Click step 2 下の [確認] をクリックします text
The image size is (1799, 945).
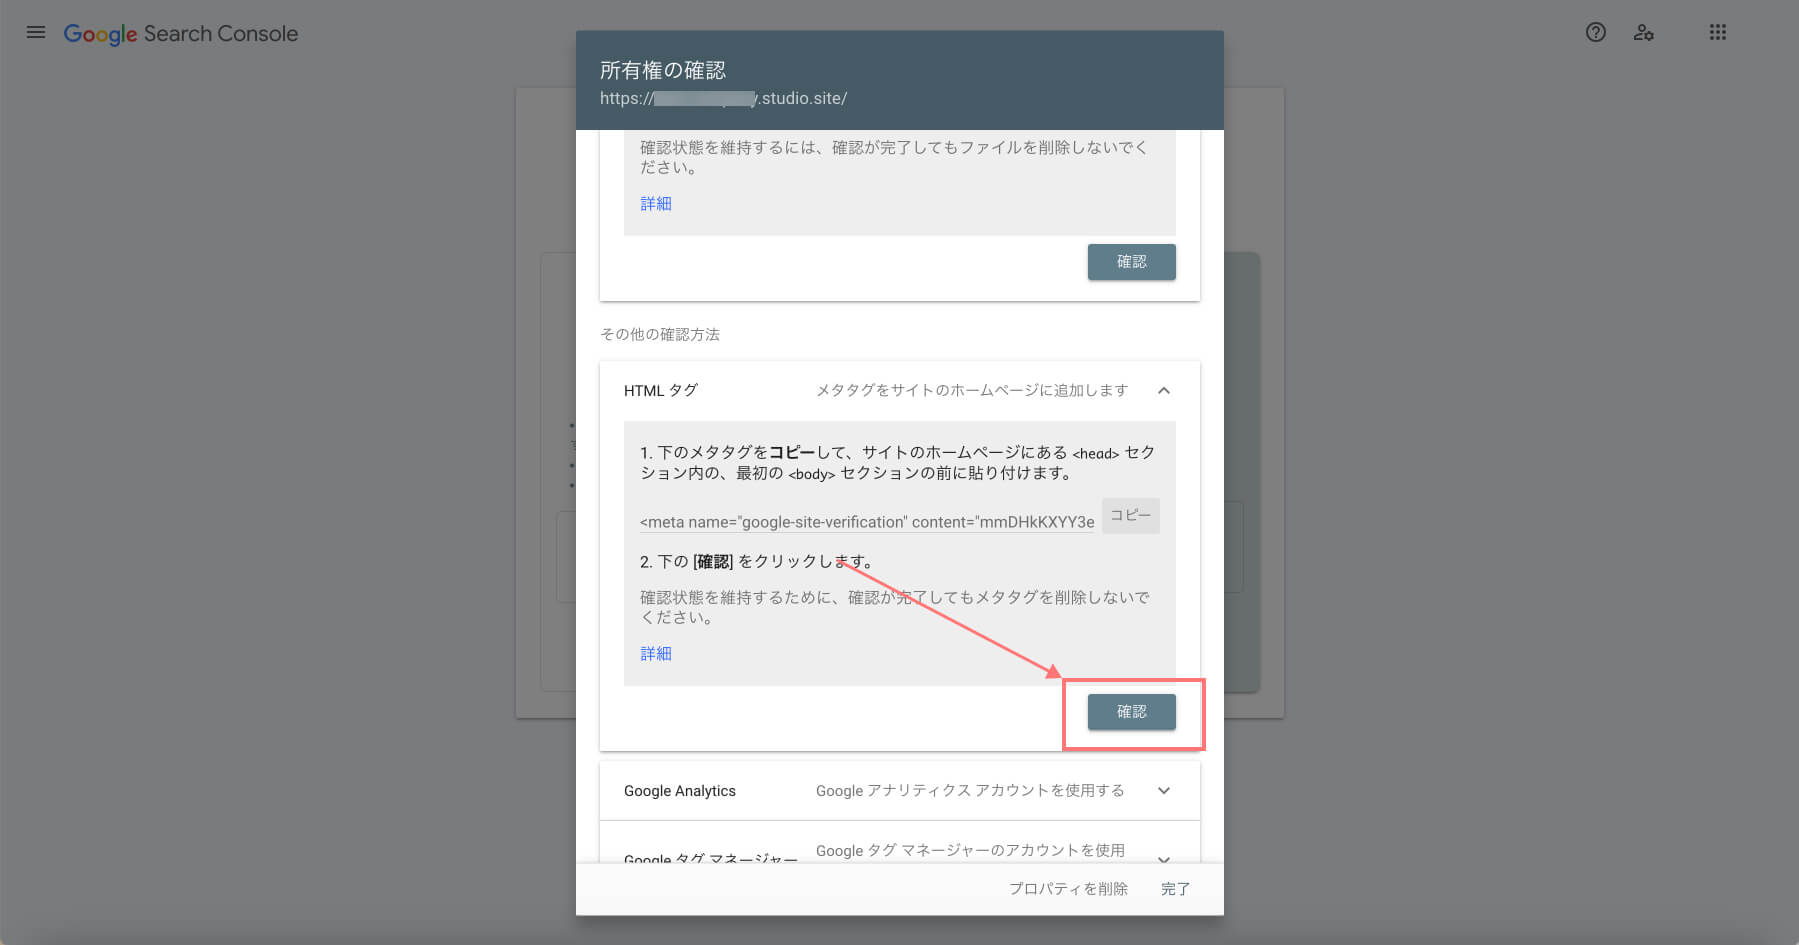(757, 562)
